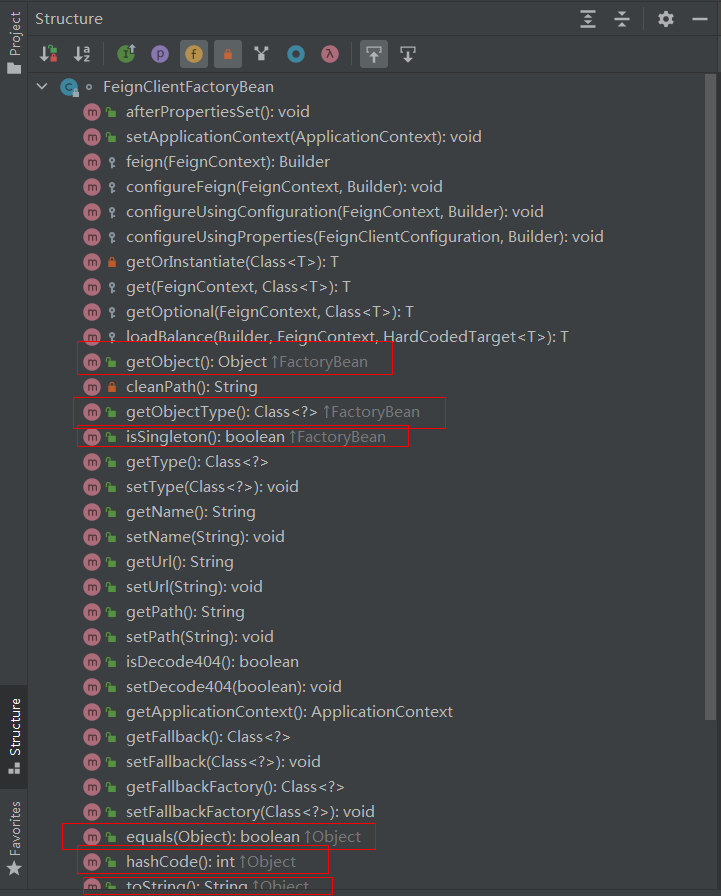This screenshot has height=896, width=721.
Task: Select setUrl(String): void
Action: pos(194,587)
